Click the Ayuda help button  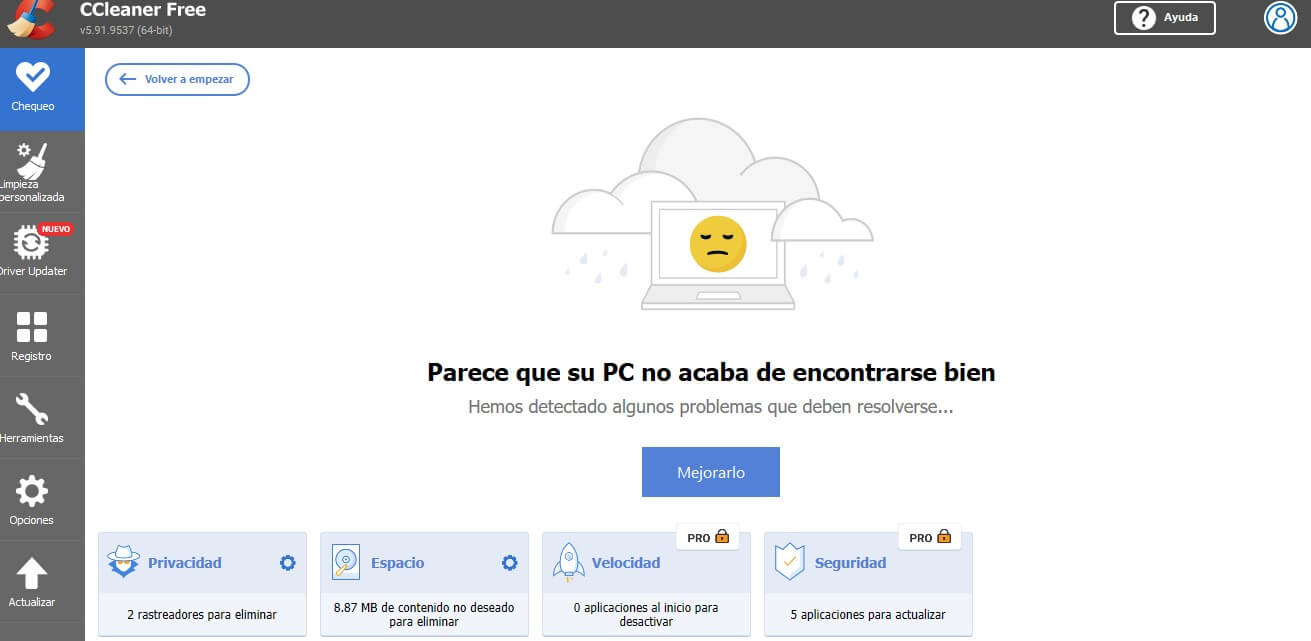click(x=1165, y=18)
